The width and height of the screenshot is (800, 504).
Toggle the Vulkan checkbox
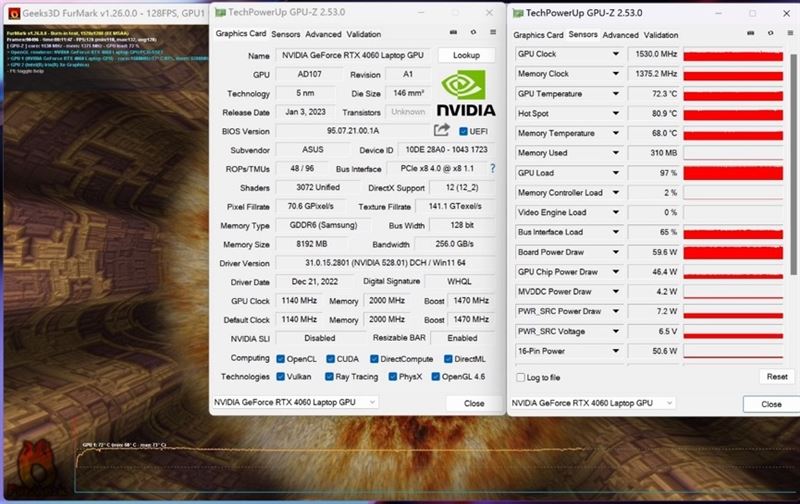pyautogui.click(x=280, y=376)
